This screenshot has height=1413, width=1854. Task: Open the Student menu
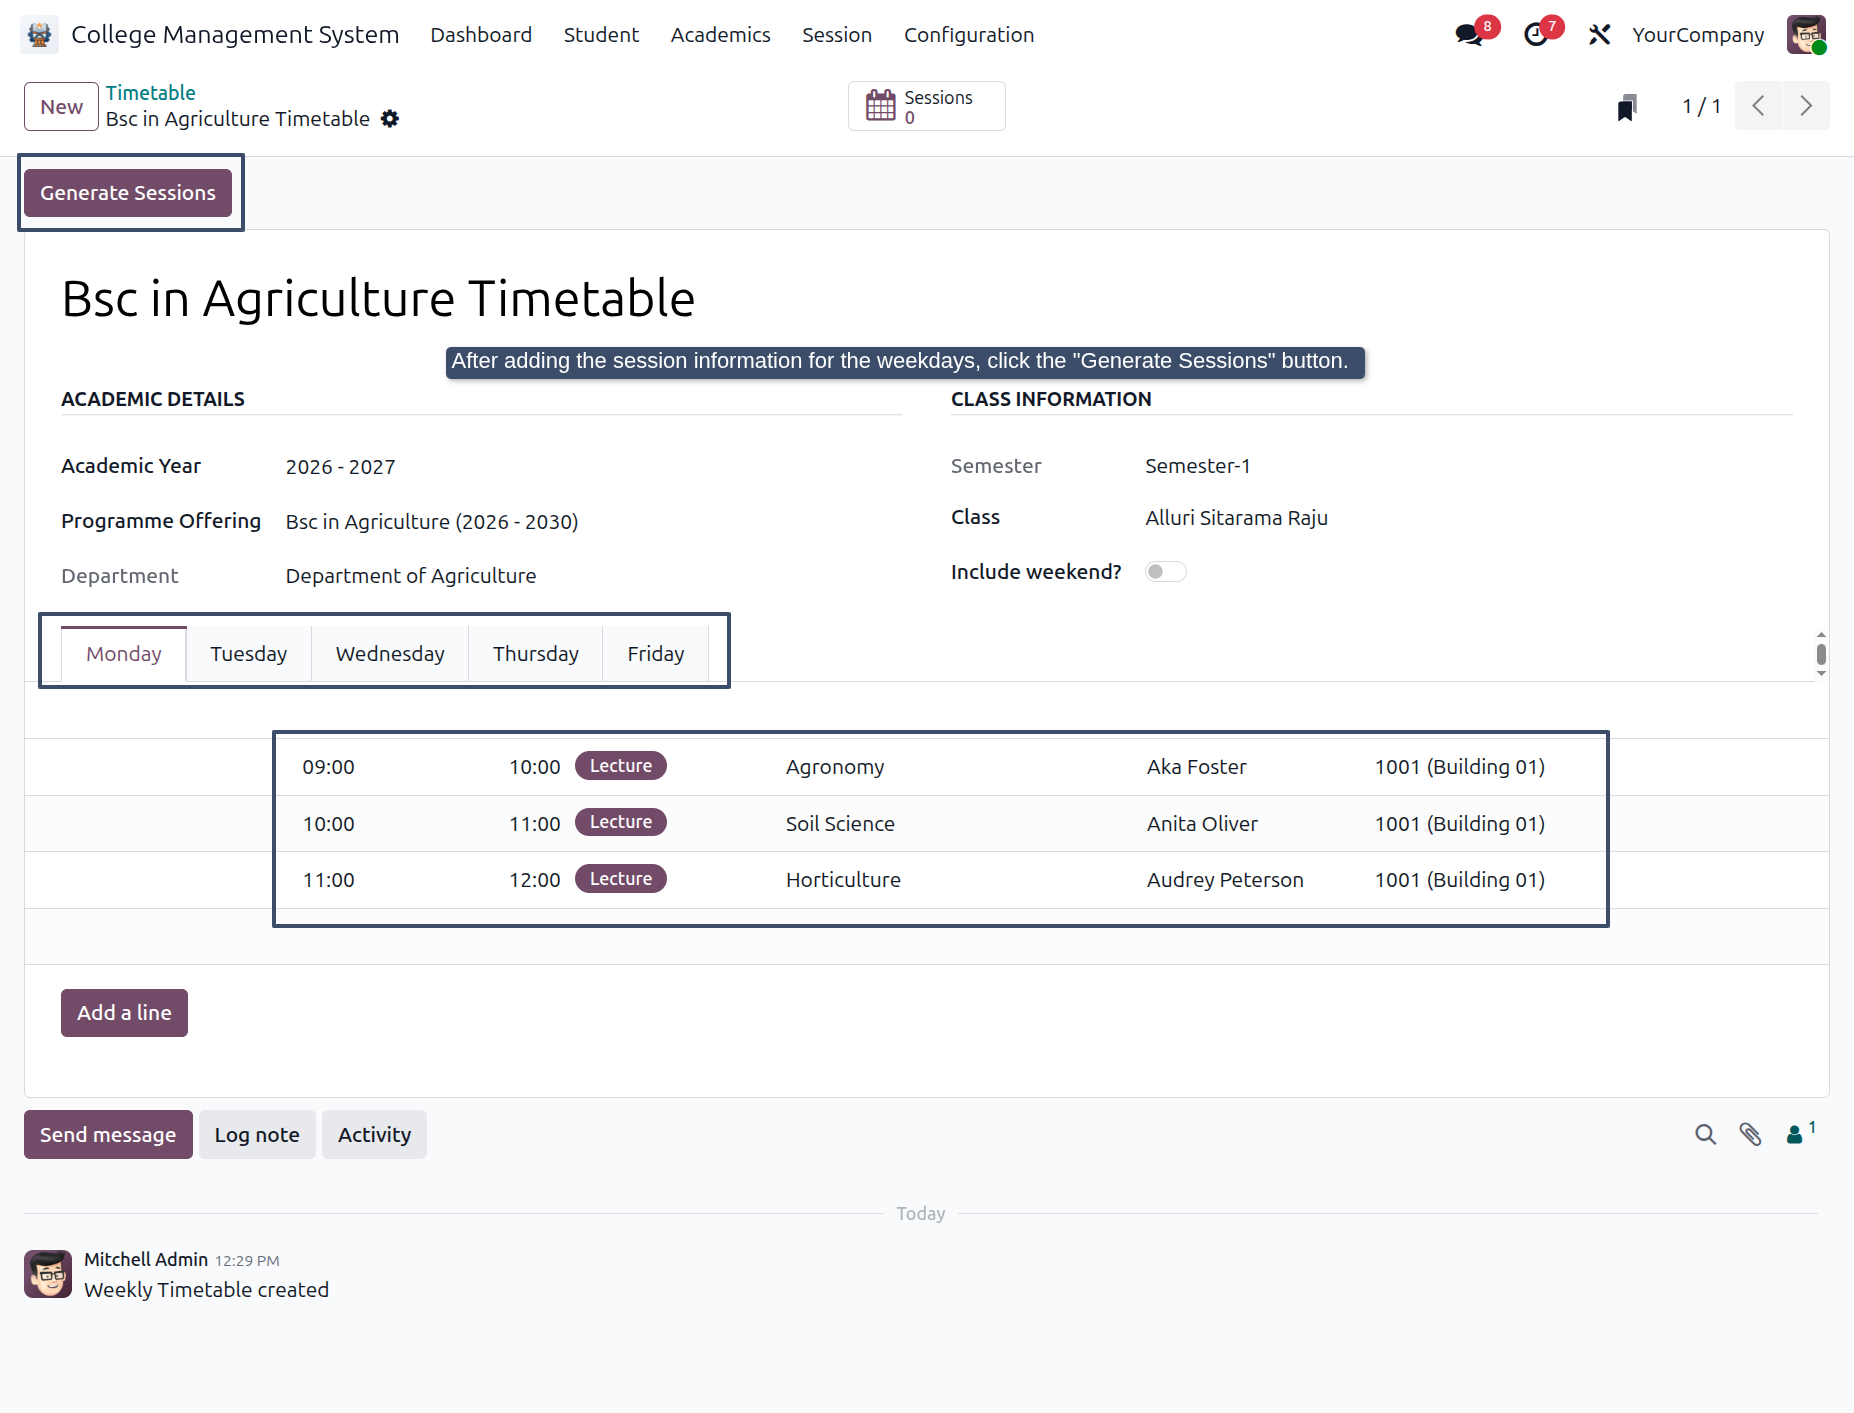[x=601, y=35]
